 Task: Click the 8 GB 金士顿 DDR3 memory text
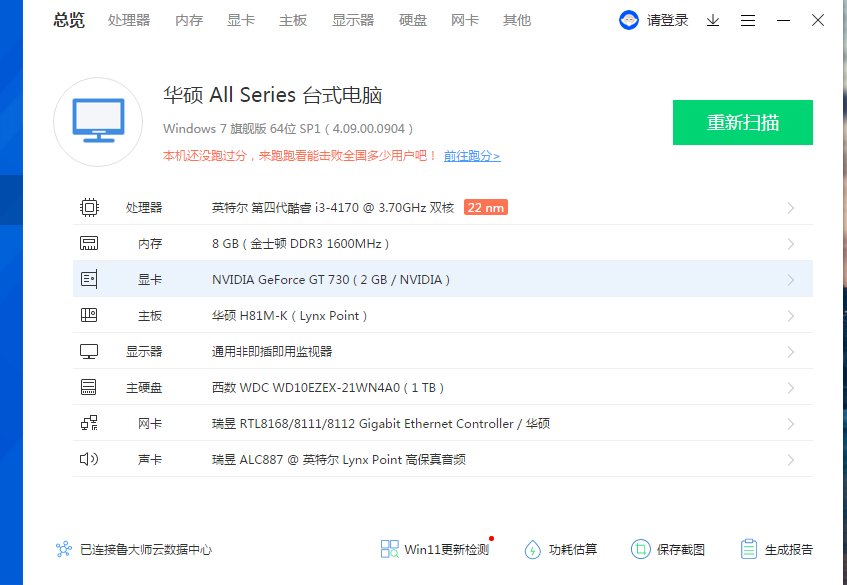pos(300,244)
